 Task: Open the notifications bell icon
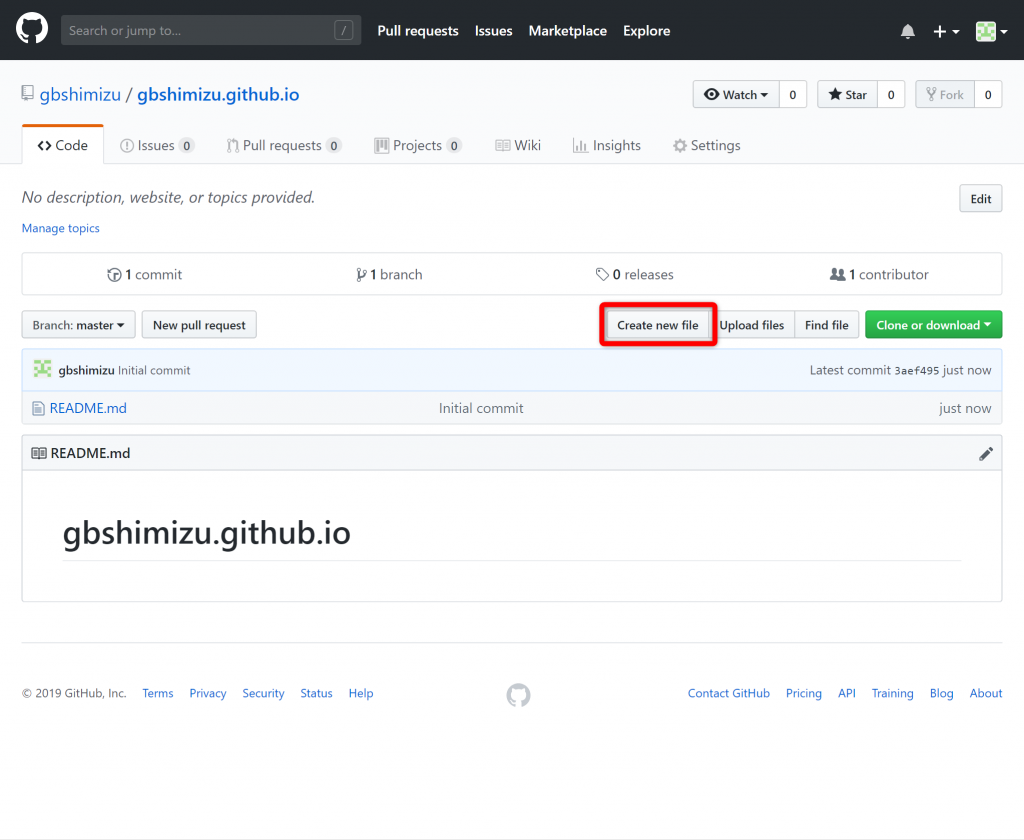[907, 31]
